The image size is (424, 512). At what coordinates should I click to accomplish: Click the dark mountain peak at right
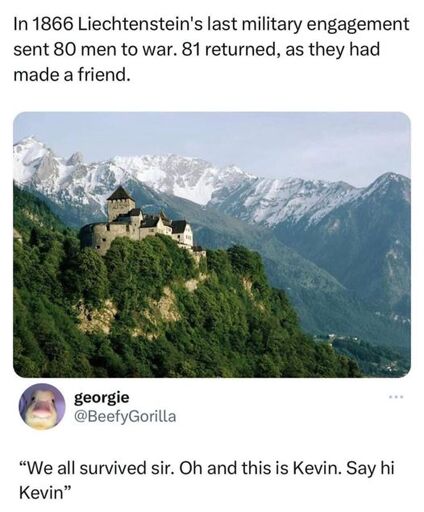[x=388, y=183]
